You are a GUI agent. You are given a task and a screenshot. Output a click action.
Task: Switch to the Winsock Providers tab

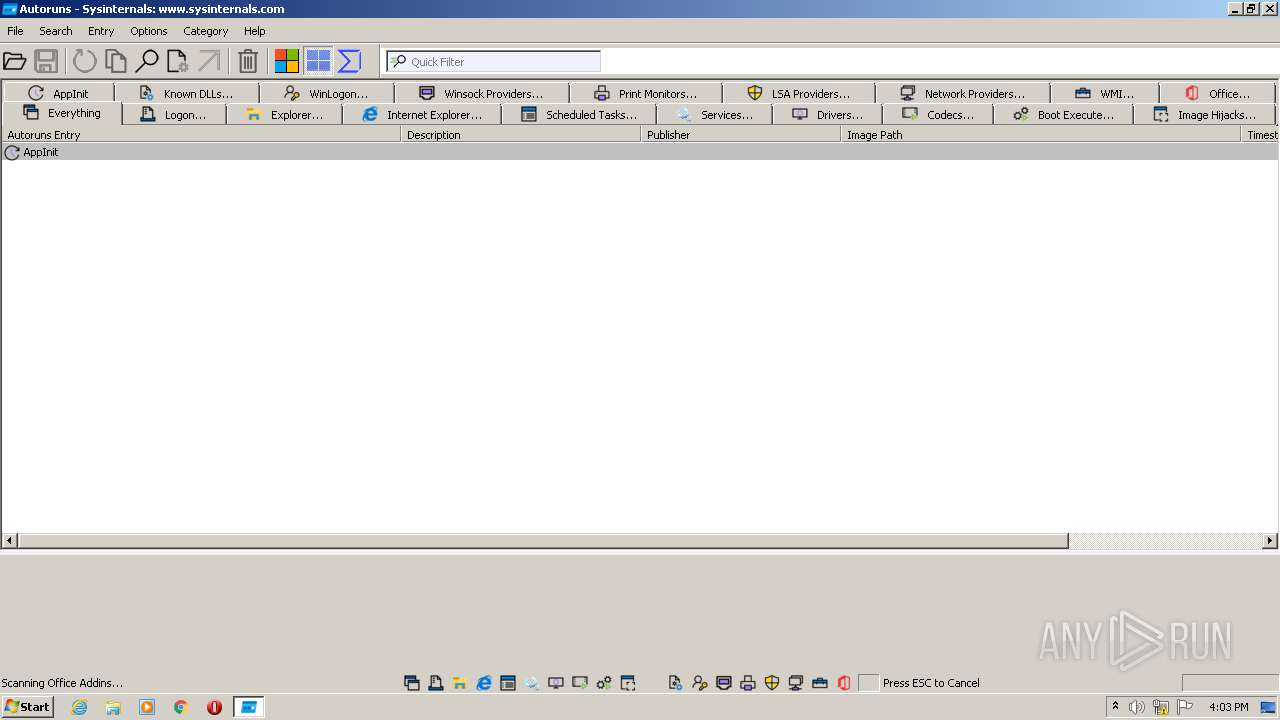pyautogui.click(x=481, y=93)
